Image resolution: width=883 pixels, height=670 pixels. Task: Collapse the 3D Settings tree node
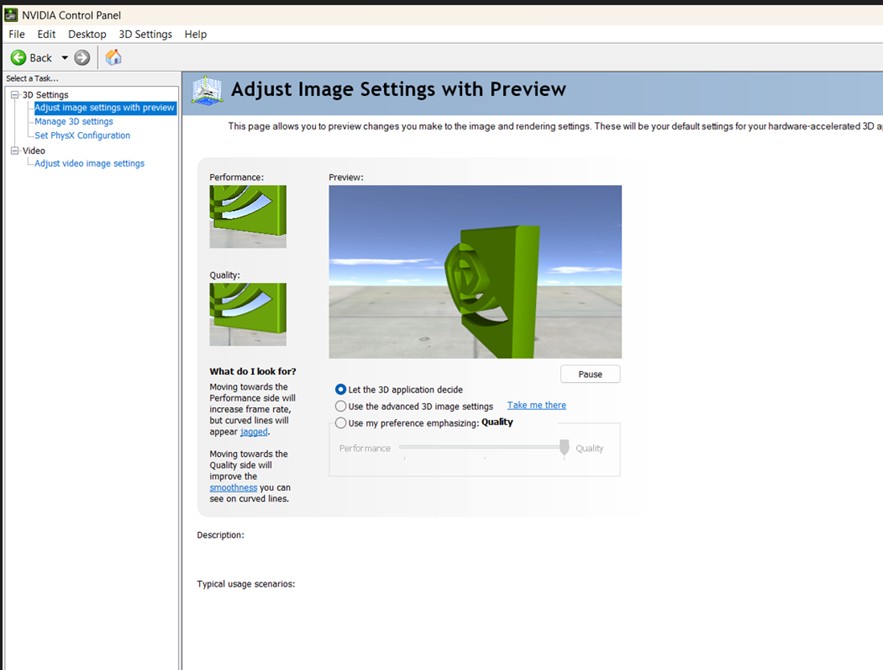[x=14, y=95]
